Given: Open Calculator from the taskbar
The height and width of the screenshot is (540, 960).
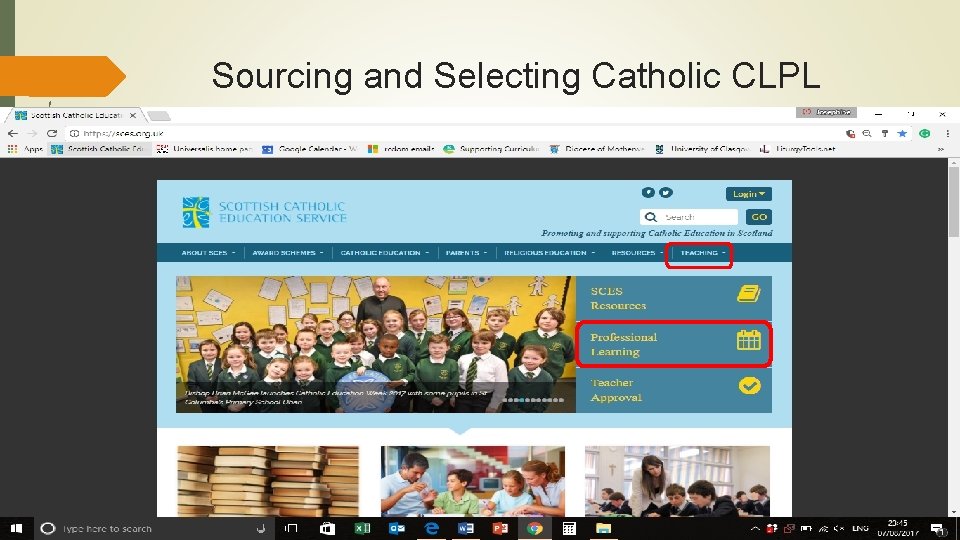Looking at the screenshot, I should [569, 528].
